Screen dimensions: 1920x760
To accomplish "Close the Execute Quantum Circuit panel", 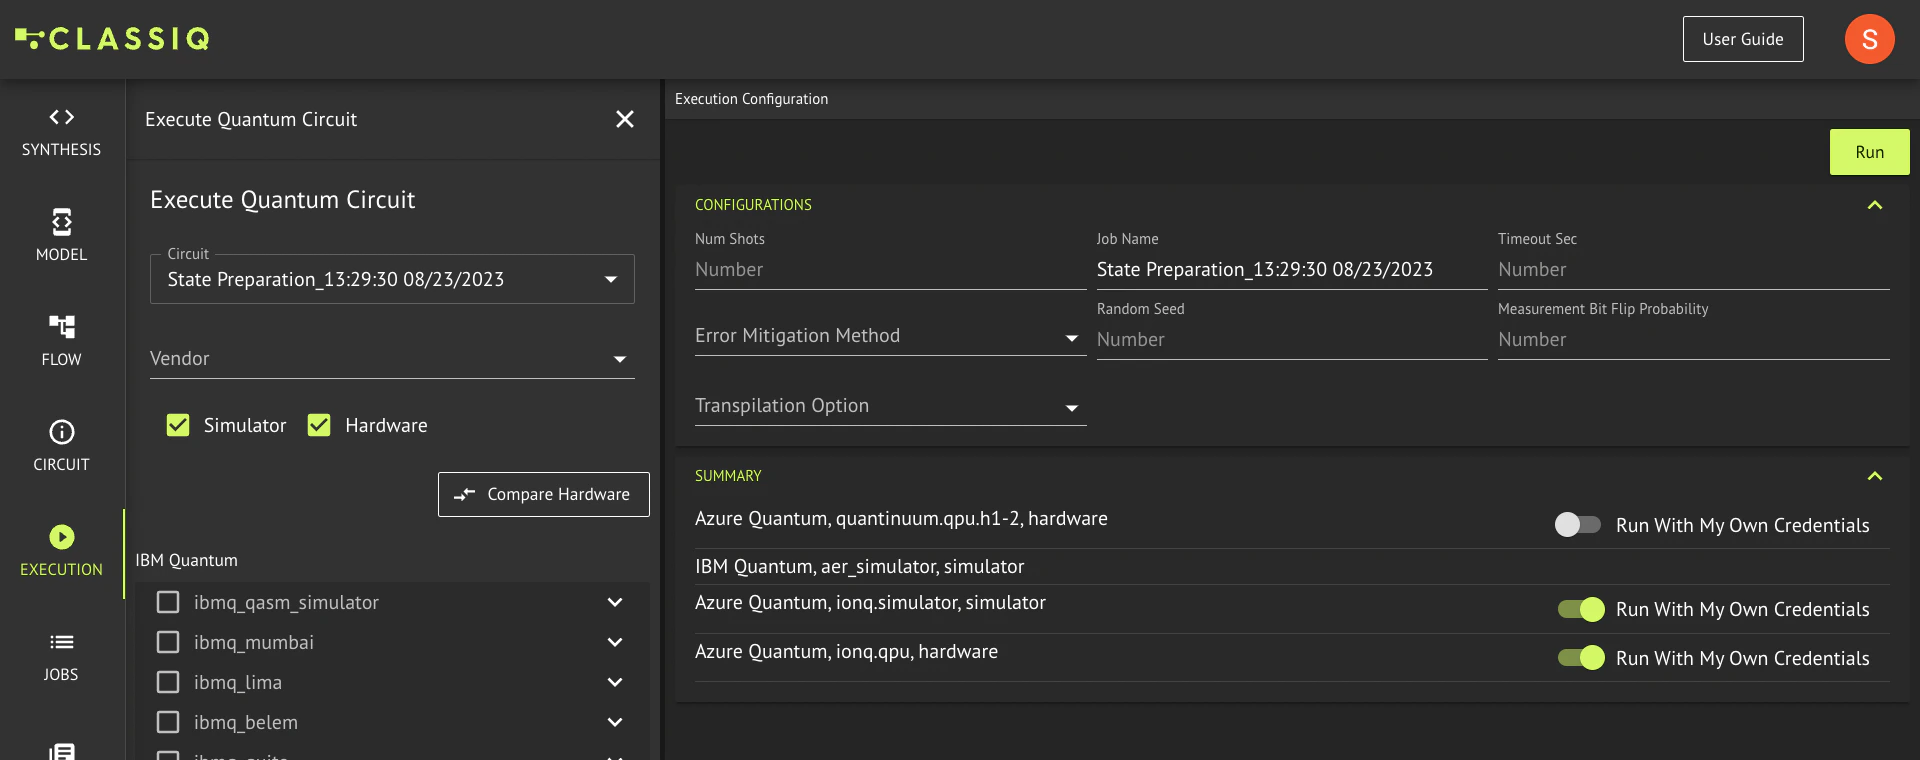I will (x=625, y=119).
